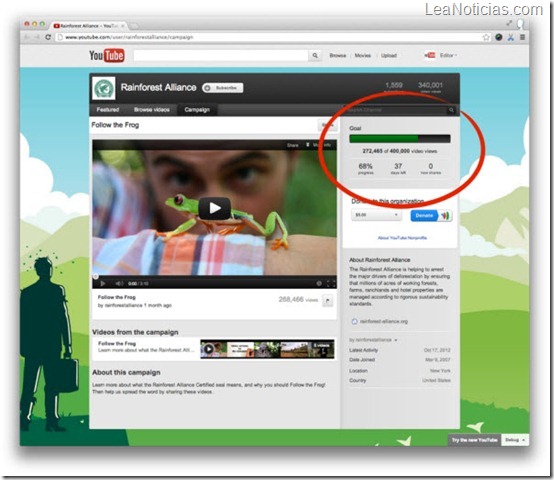The height and width of the screenshot is (480, 554).
Task: Click the small play icon in the player controls
Action: (103, 283)
